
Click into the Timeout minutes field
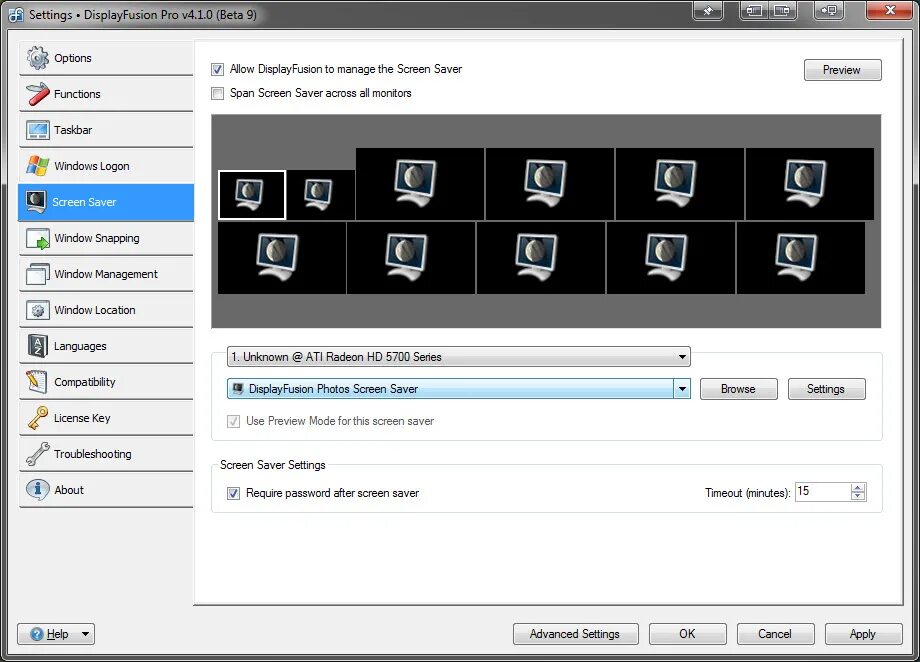(x=823, y=492)
